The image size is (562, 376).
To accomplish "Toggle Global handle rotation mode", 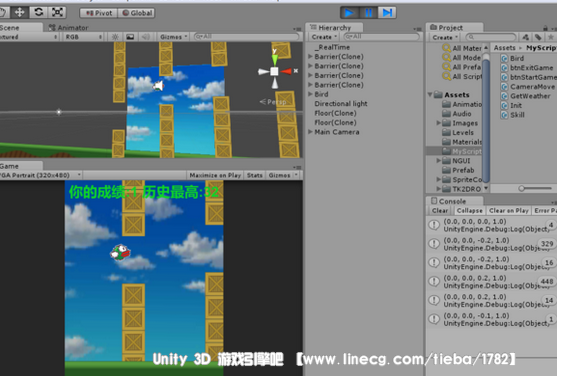I will (x=137, y=13).
